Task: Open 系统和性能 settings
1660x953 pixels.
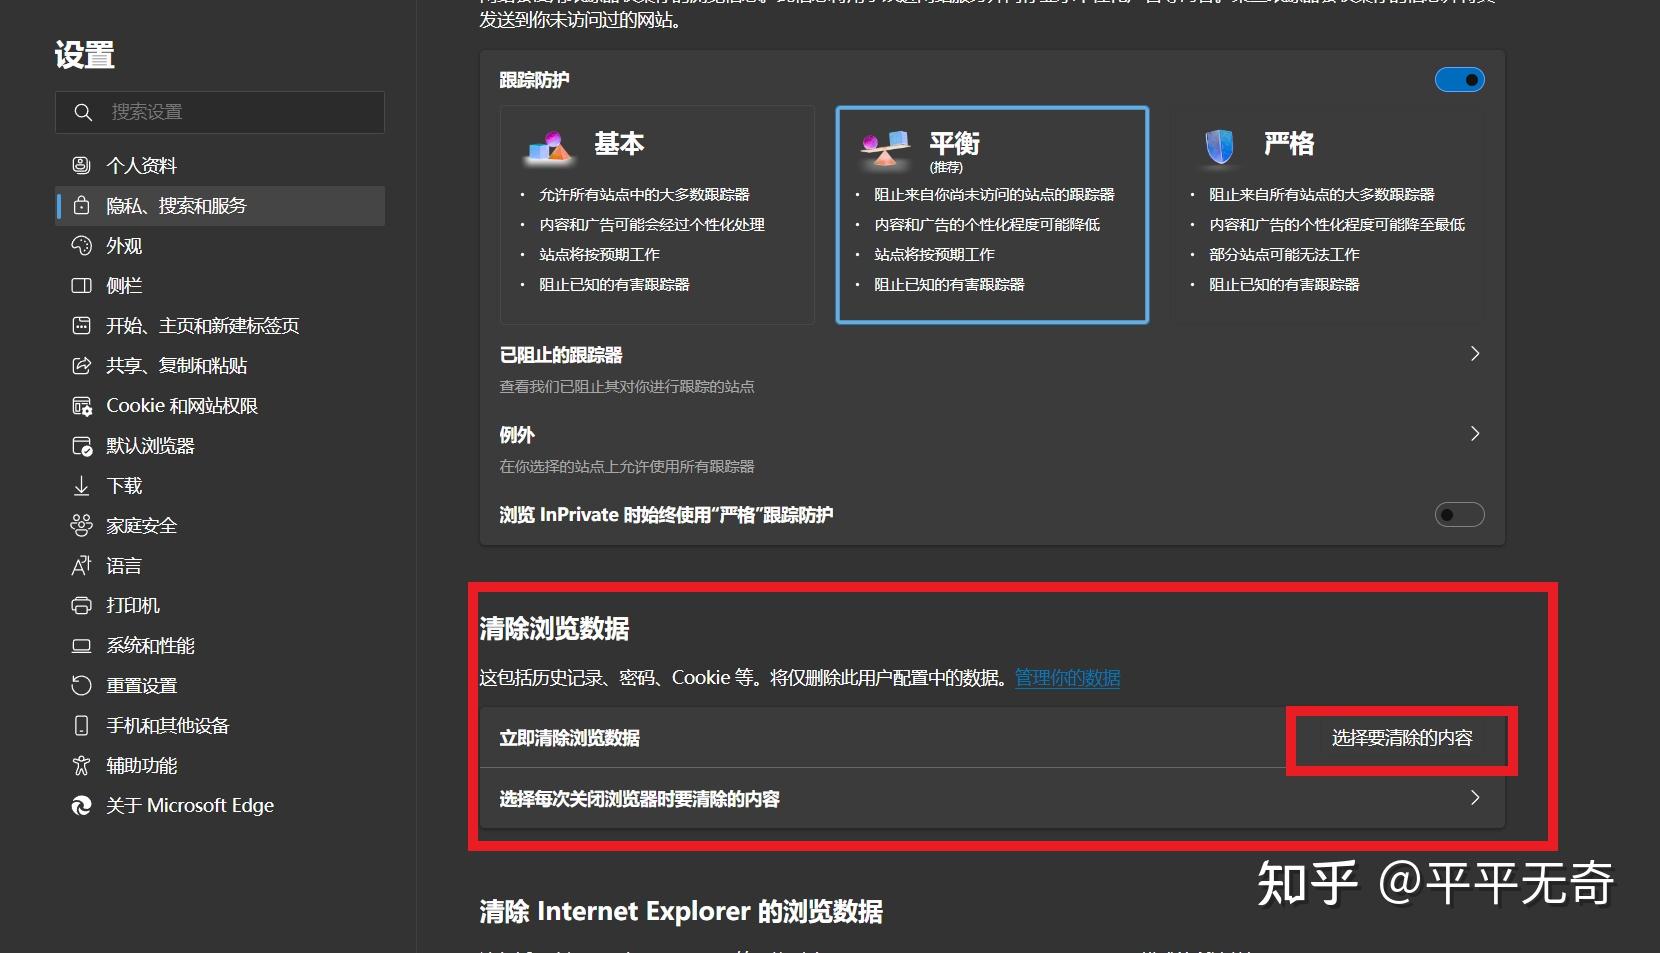Action: click(x=148, y=646)
